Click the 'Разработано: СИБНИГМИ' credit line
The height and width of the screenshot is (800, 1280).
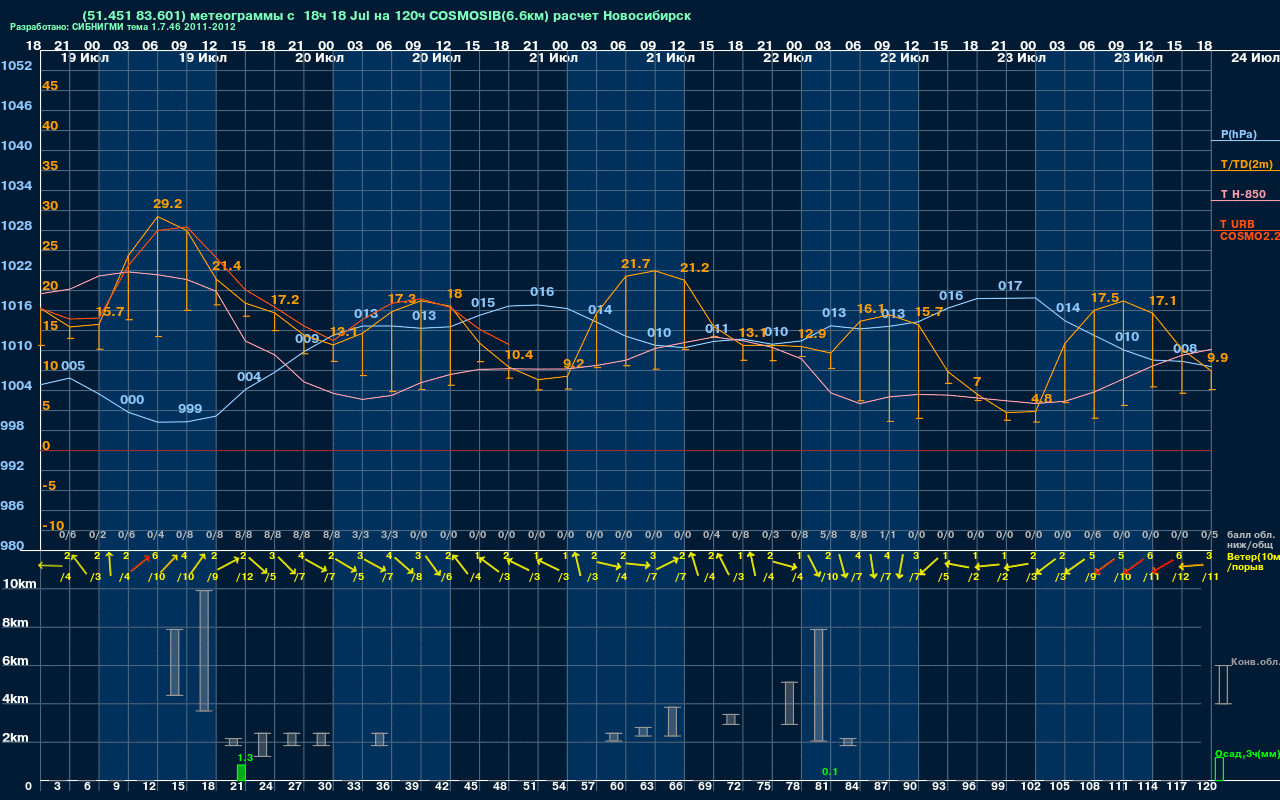123,27
